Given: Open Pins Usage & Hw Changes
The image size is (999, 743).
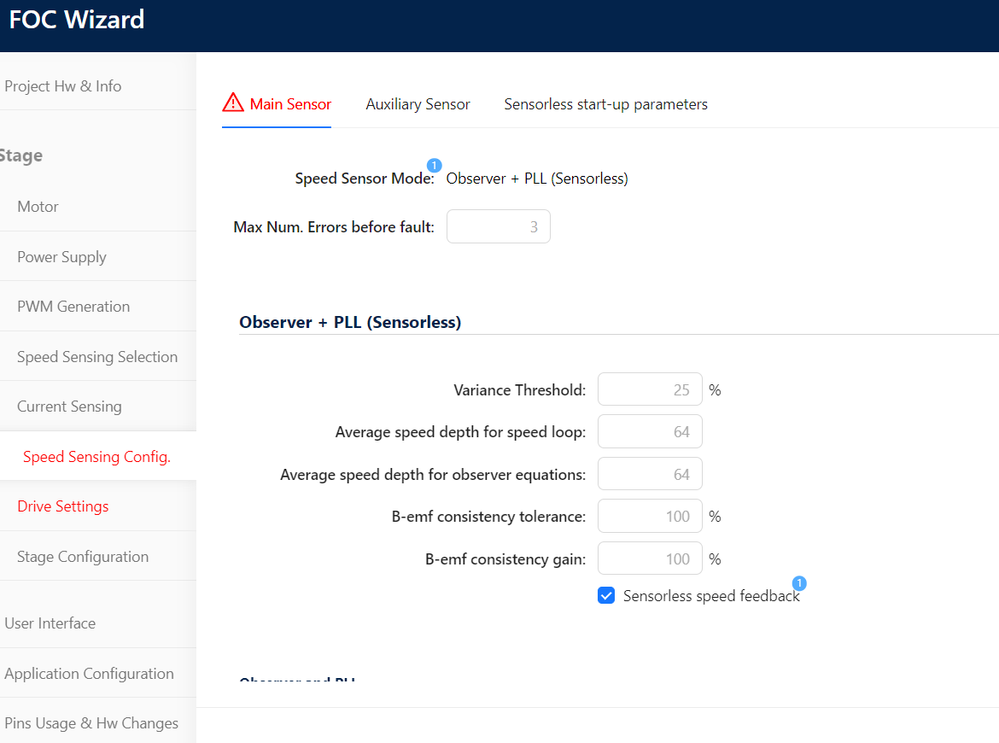Looking at the screenshot, I should click(x=92, y=723).
